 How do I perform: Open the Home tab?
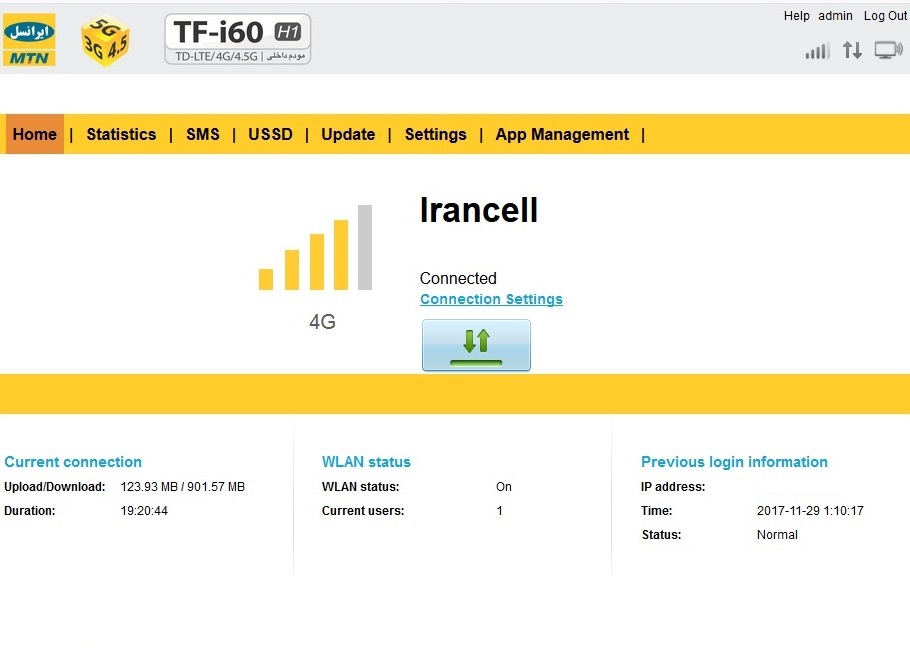tap(35, 135)
